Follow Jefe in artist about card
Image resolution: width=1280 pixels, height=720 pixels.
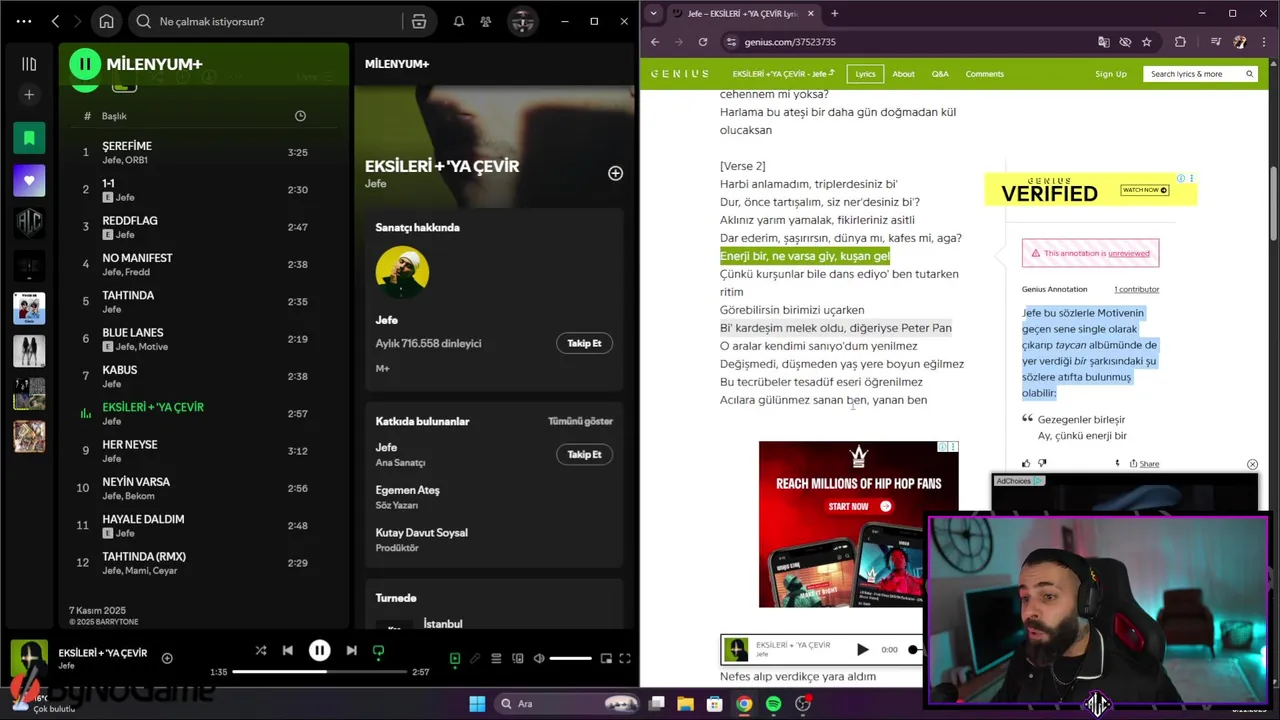(584, 343)
